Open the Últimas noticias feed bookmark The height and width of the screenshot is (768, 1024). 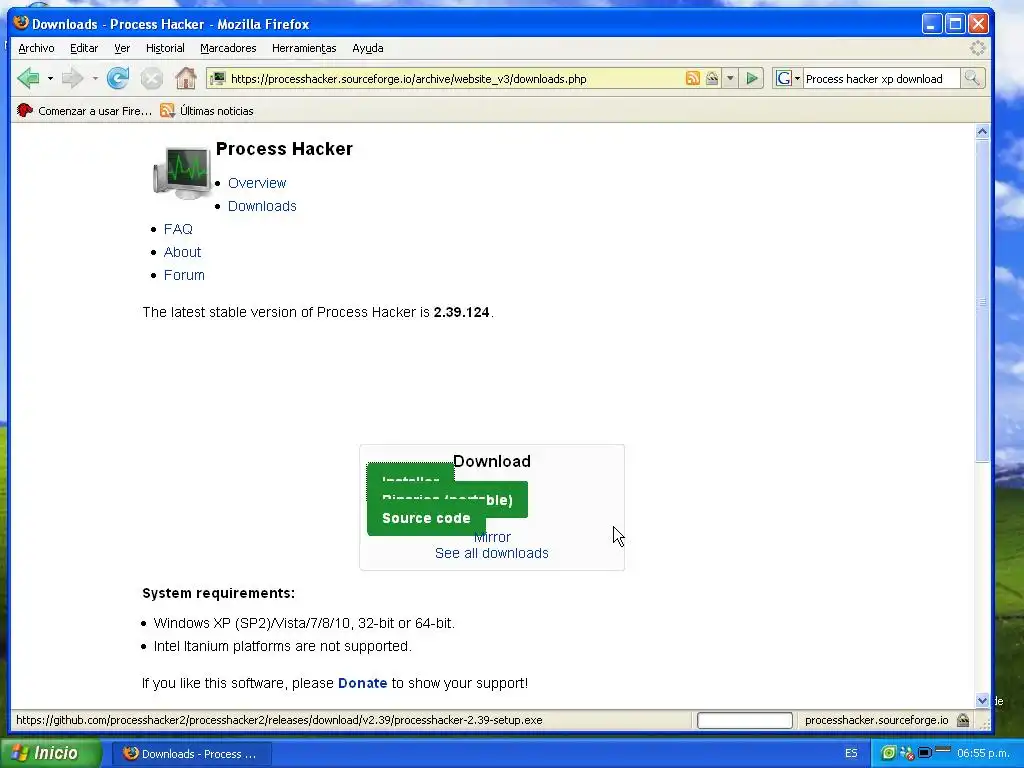point(207,111)
